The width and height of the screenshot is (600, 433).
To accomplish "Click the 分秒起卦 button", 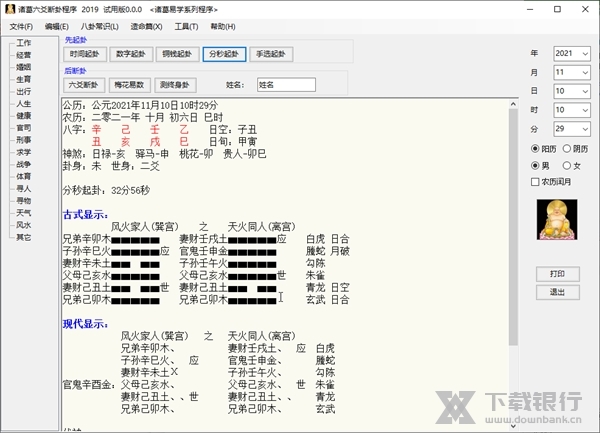I will tap(224, 54).
